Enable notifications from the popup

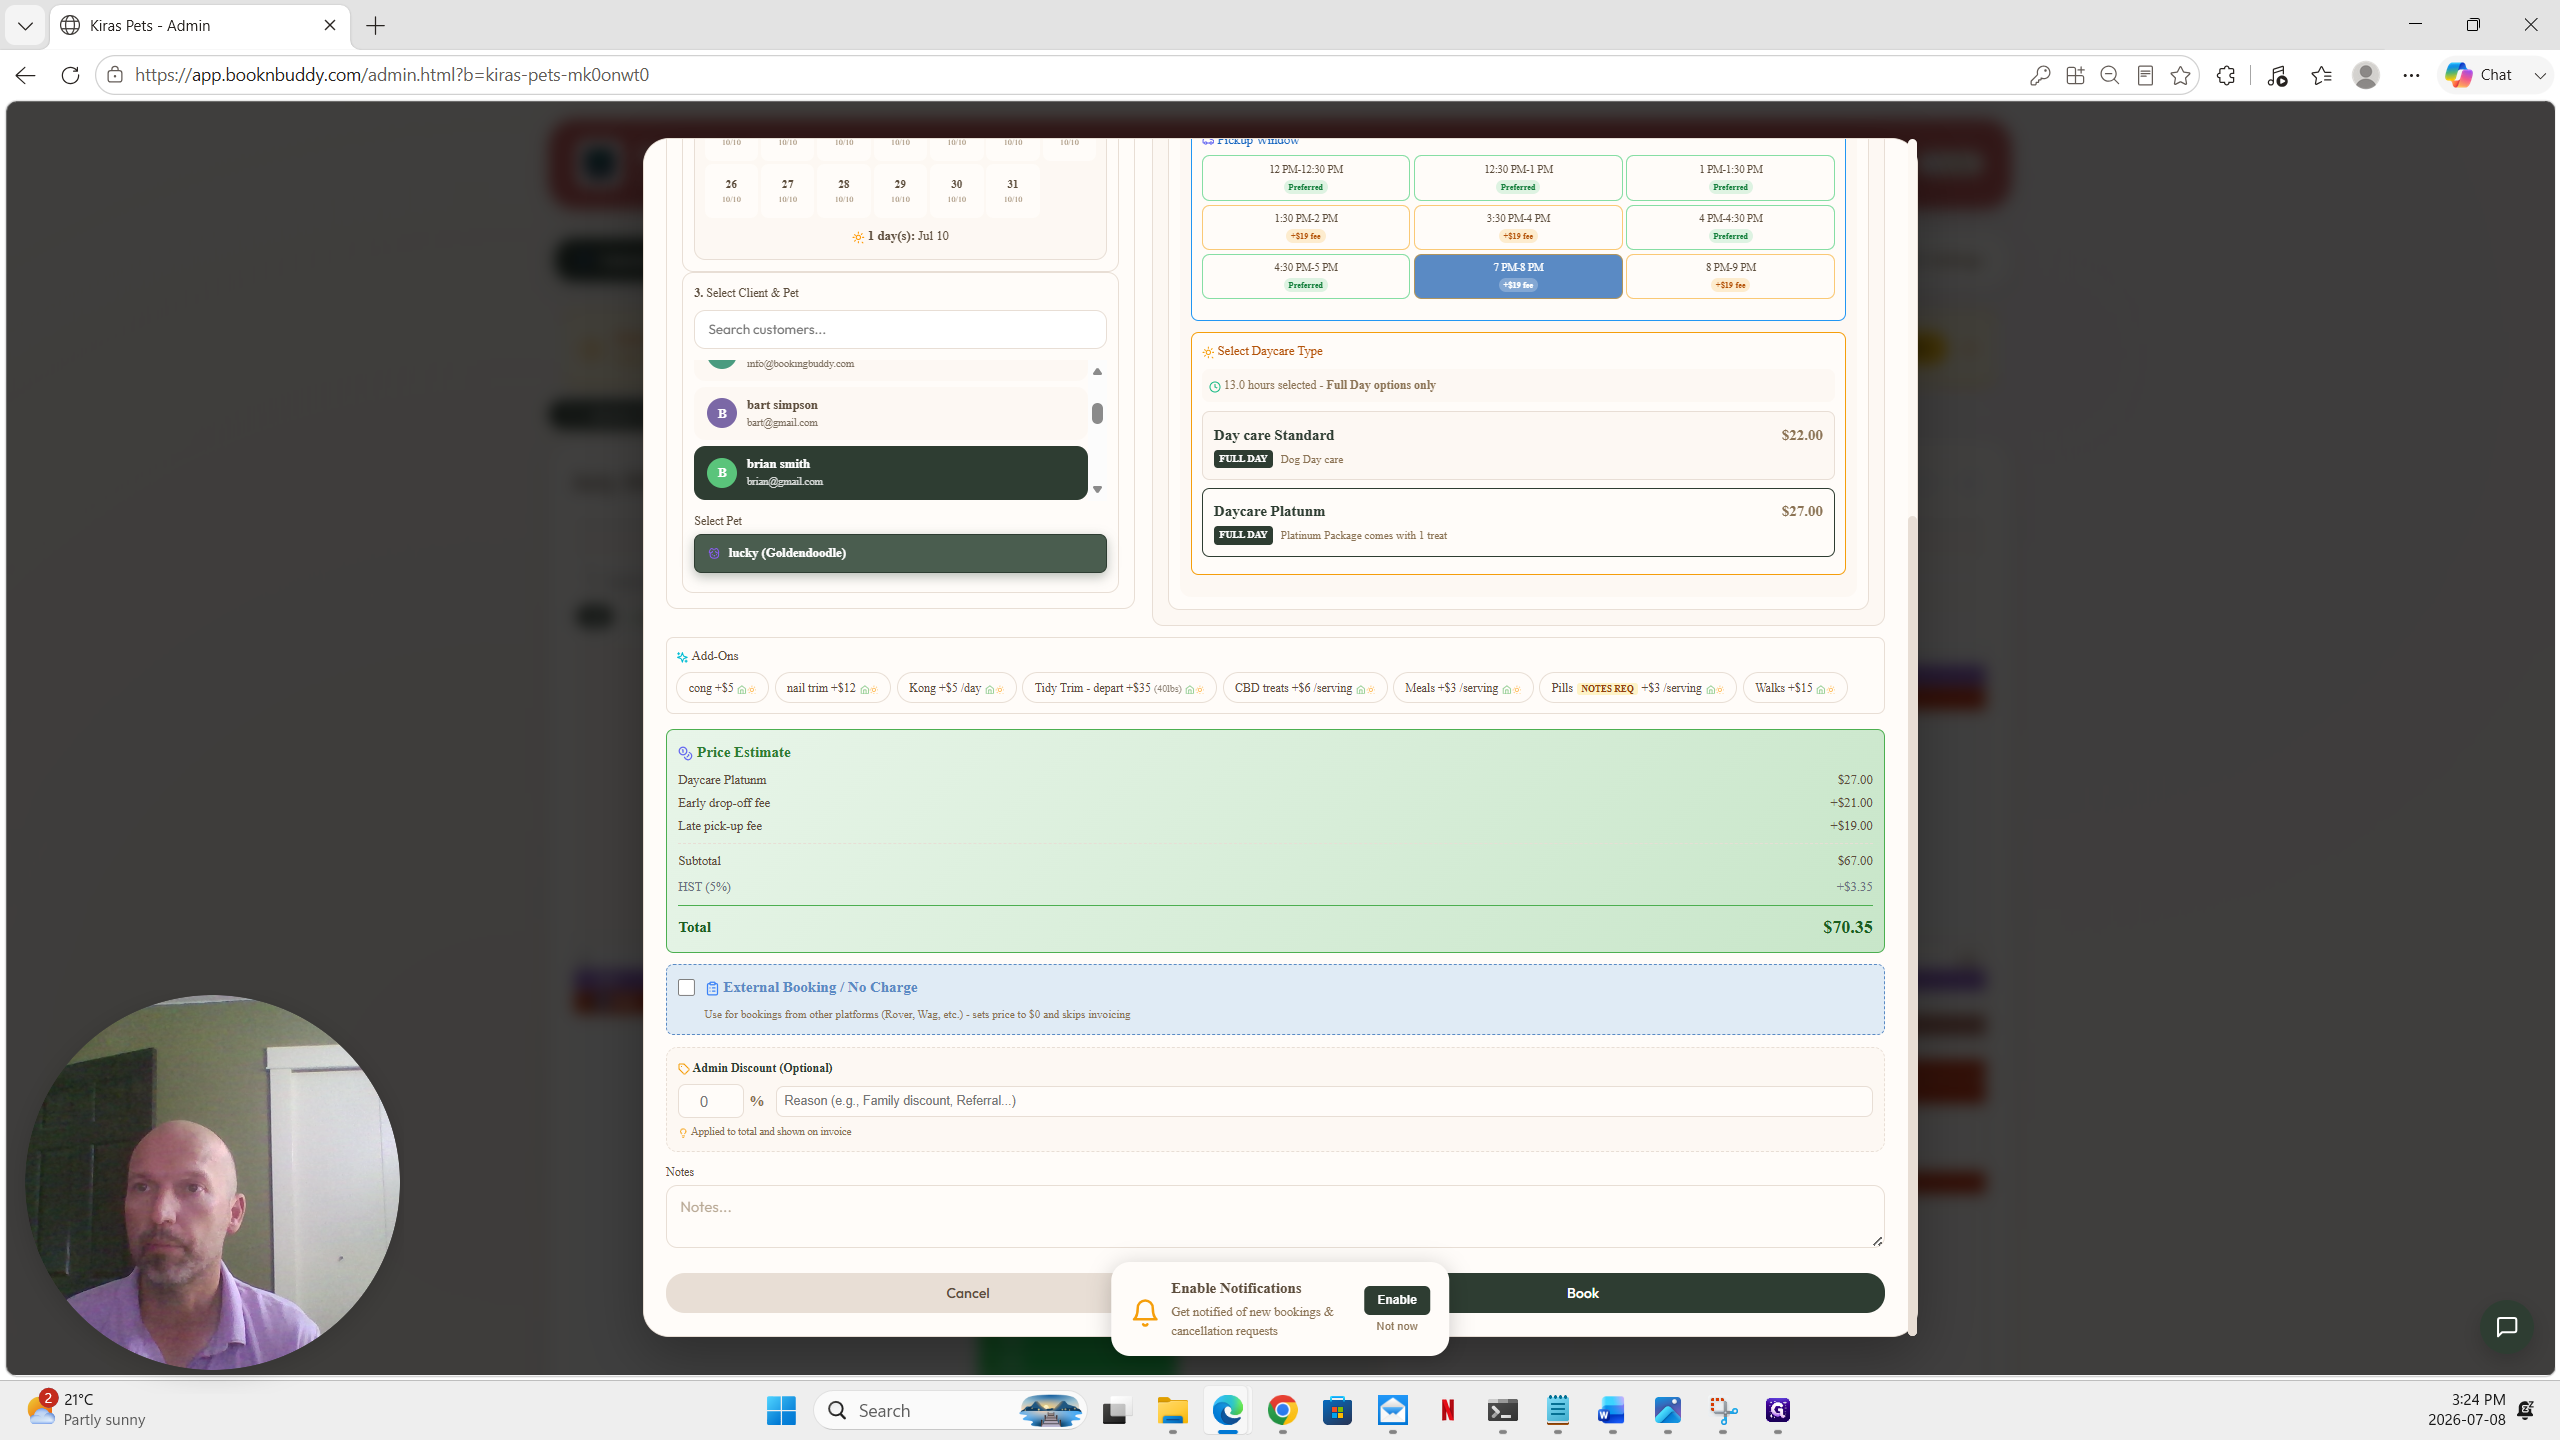click(1396, 1299)
